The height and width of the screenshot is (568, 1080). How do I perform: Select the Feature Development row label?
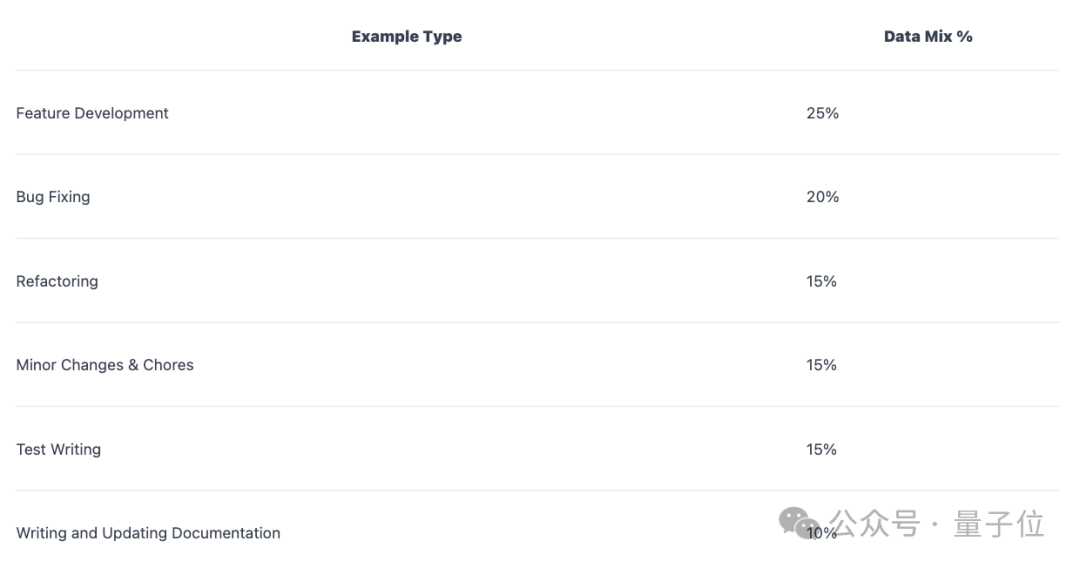pos(92,113)
